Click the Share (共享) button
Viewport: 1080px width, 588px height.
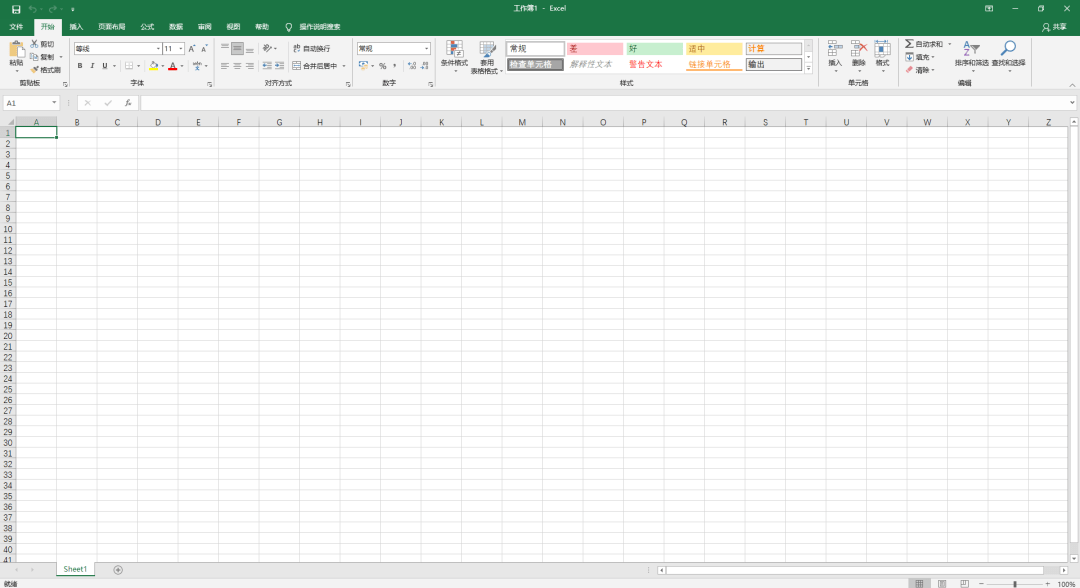point(1055,27)
